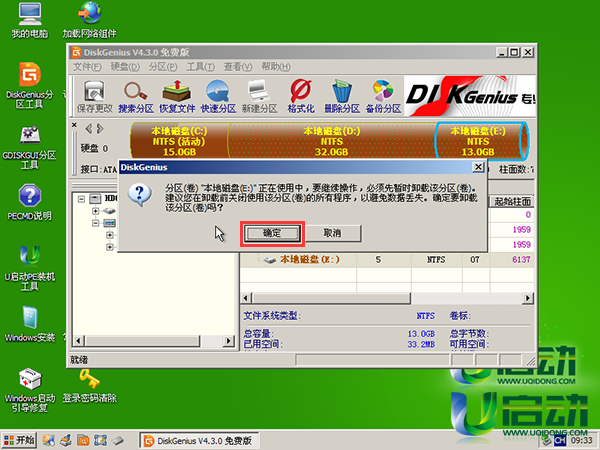Select 本地磁盘(E:) row in partition table

click(x=387, y=260)
